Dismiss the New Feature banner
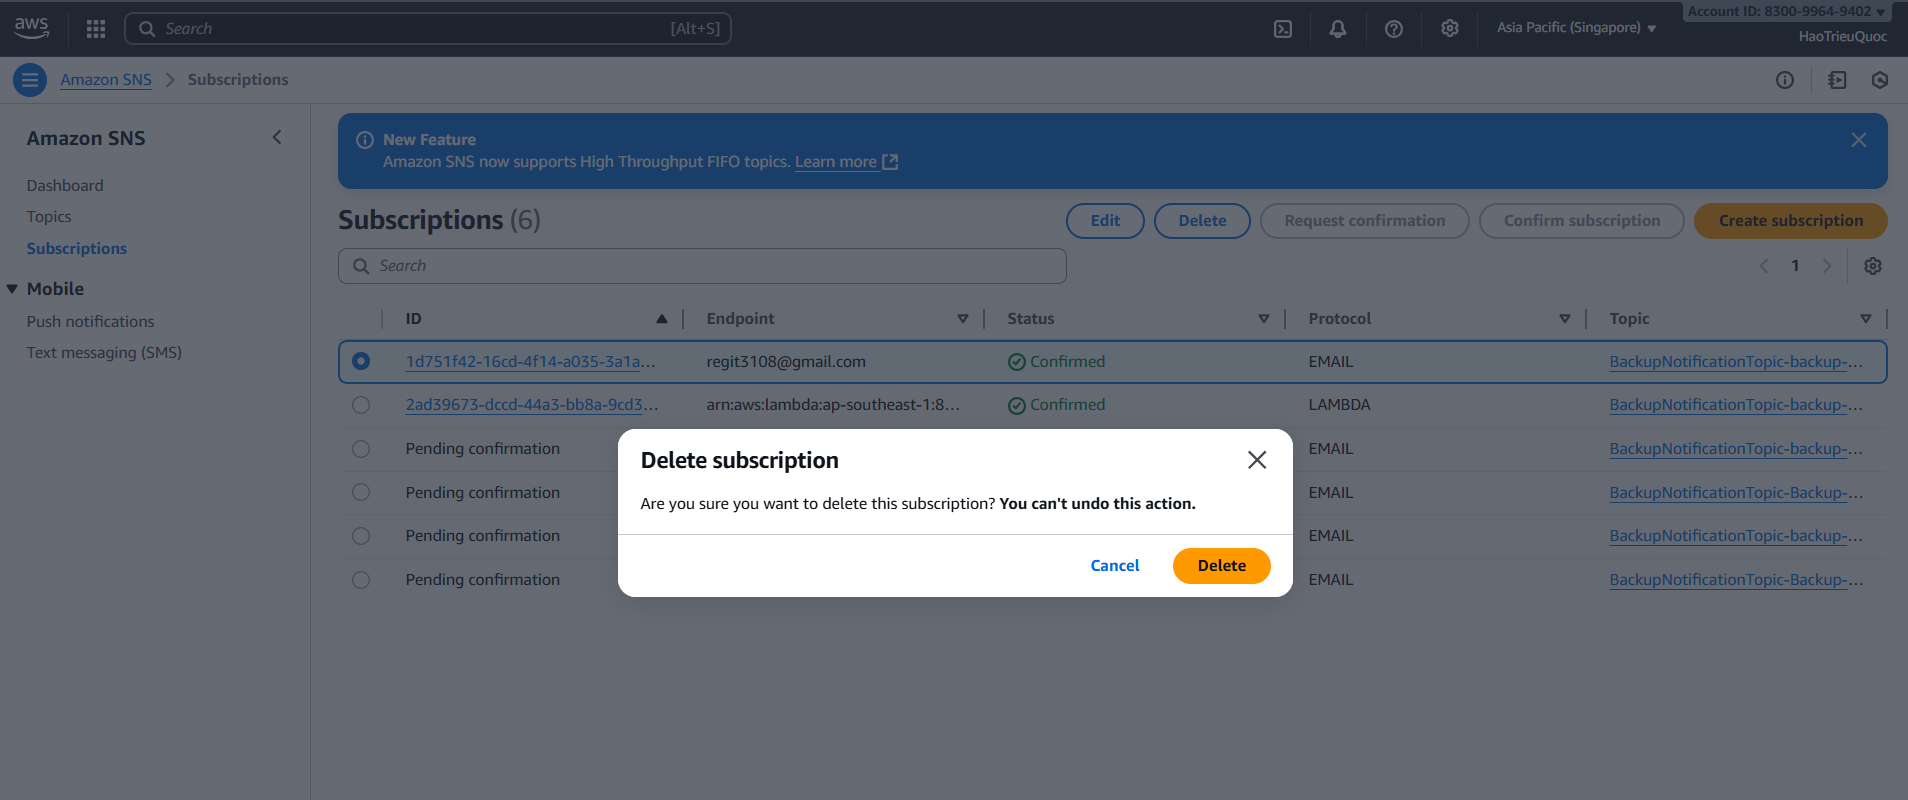The width and height of the screenshot is (1908, 800). 1859,140
